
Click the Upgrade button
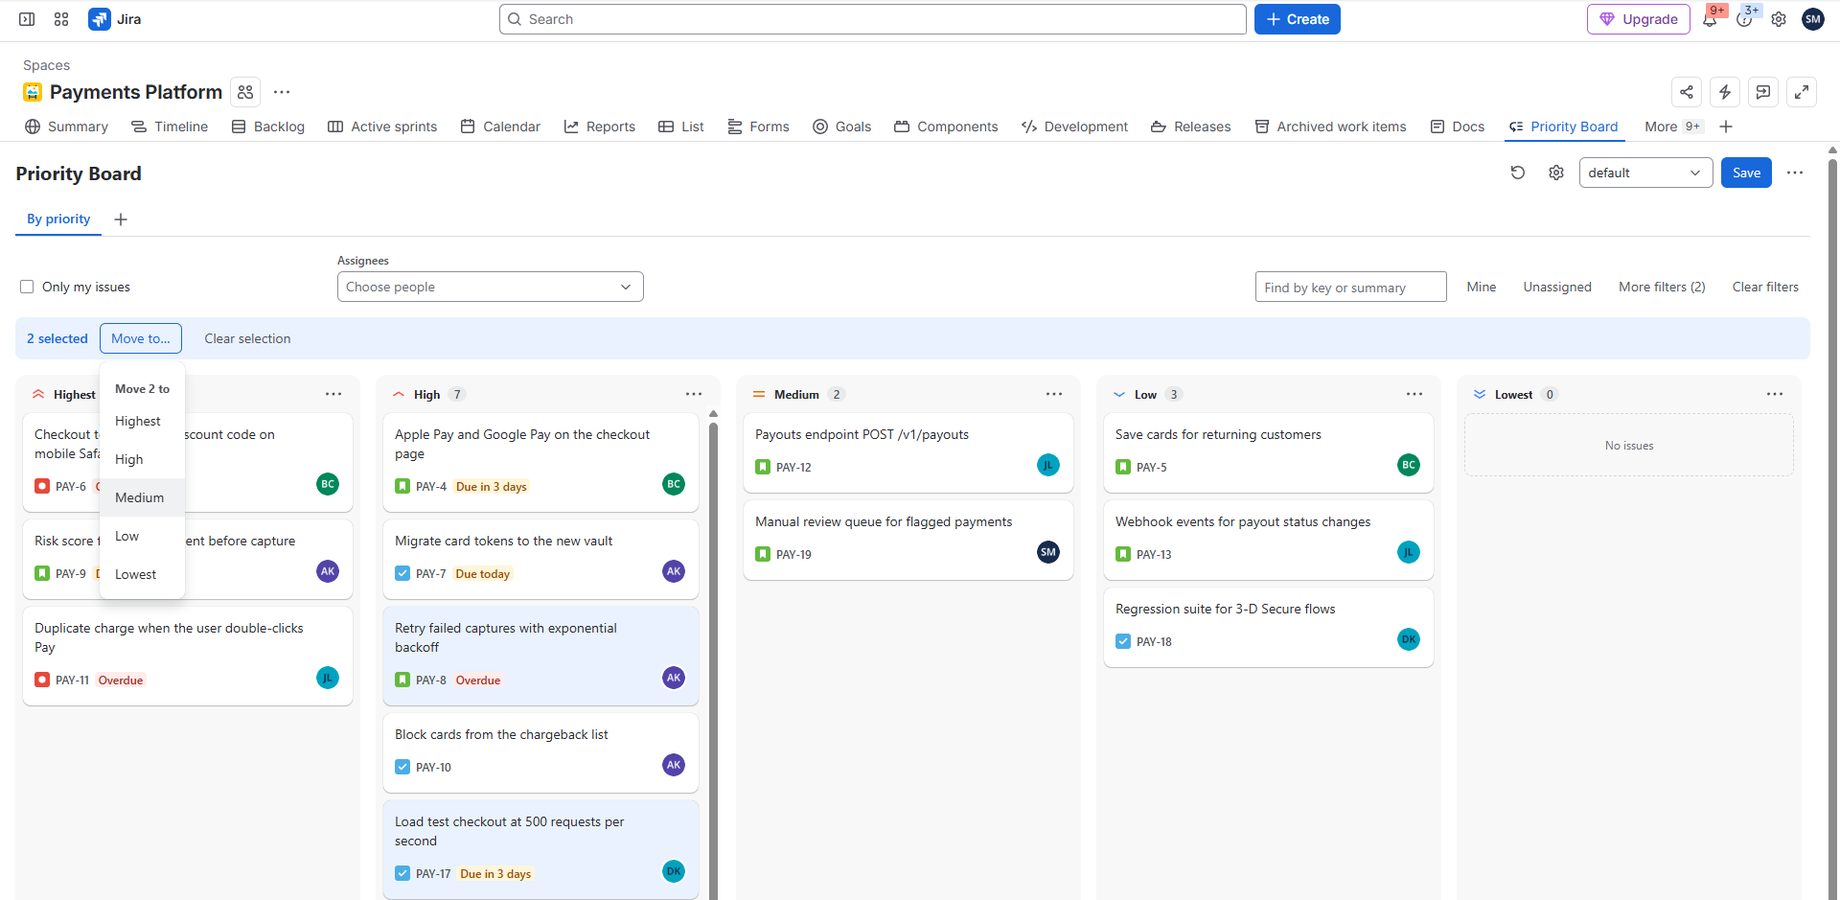[1638, 19]
